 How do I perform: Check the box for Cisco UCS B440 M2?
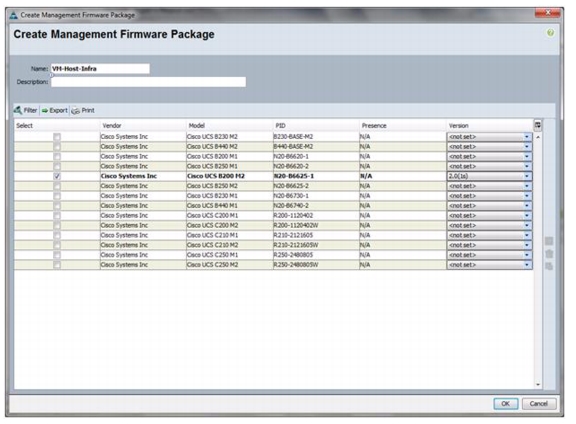57,147
